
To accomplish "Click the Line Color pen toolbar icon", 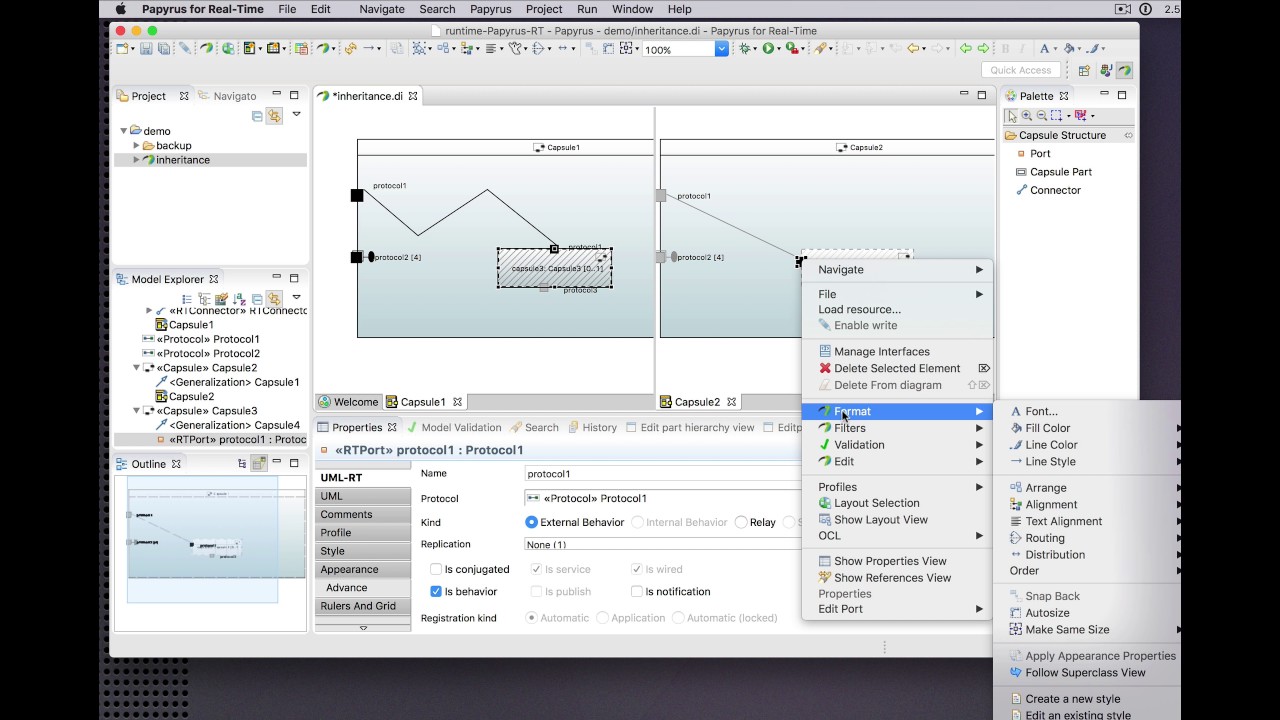I will tap(1095, 48).
